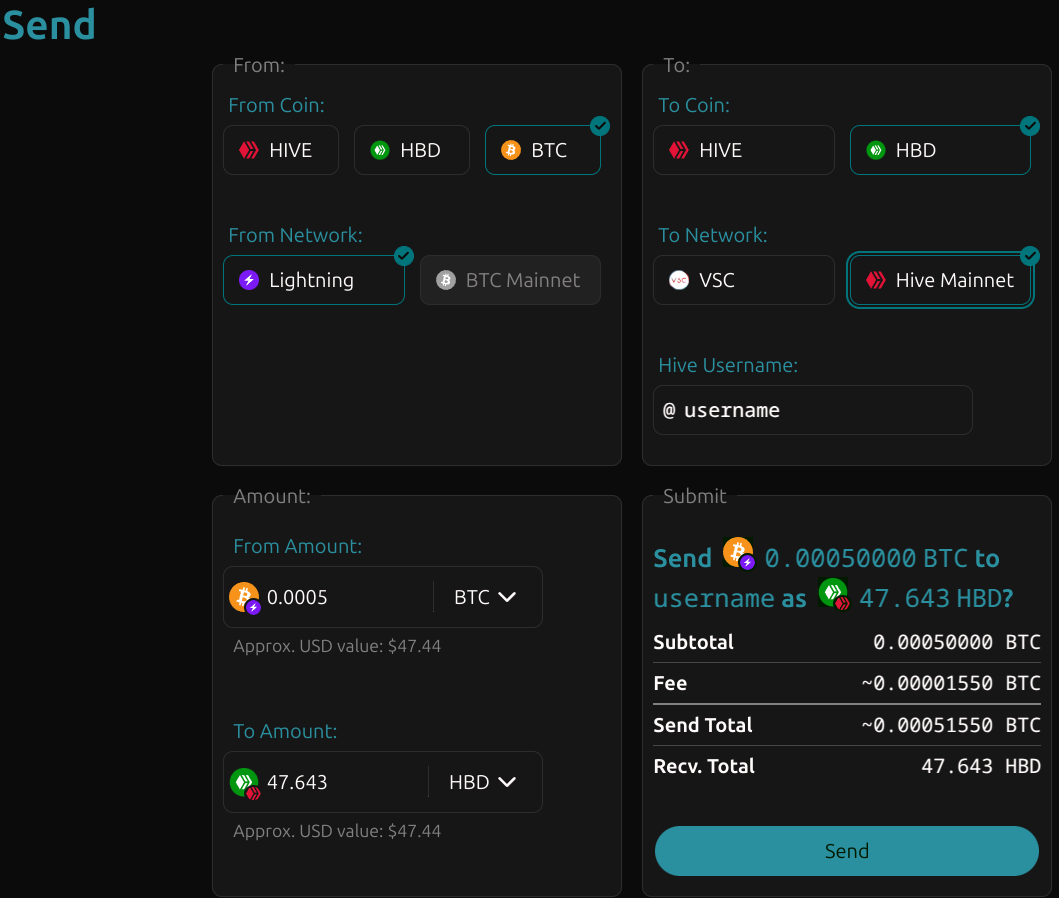Click the HIVE logo in To Coin
Viewport: 1059px width, 898px height.
pos(679,150)
